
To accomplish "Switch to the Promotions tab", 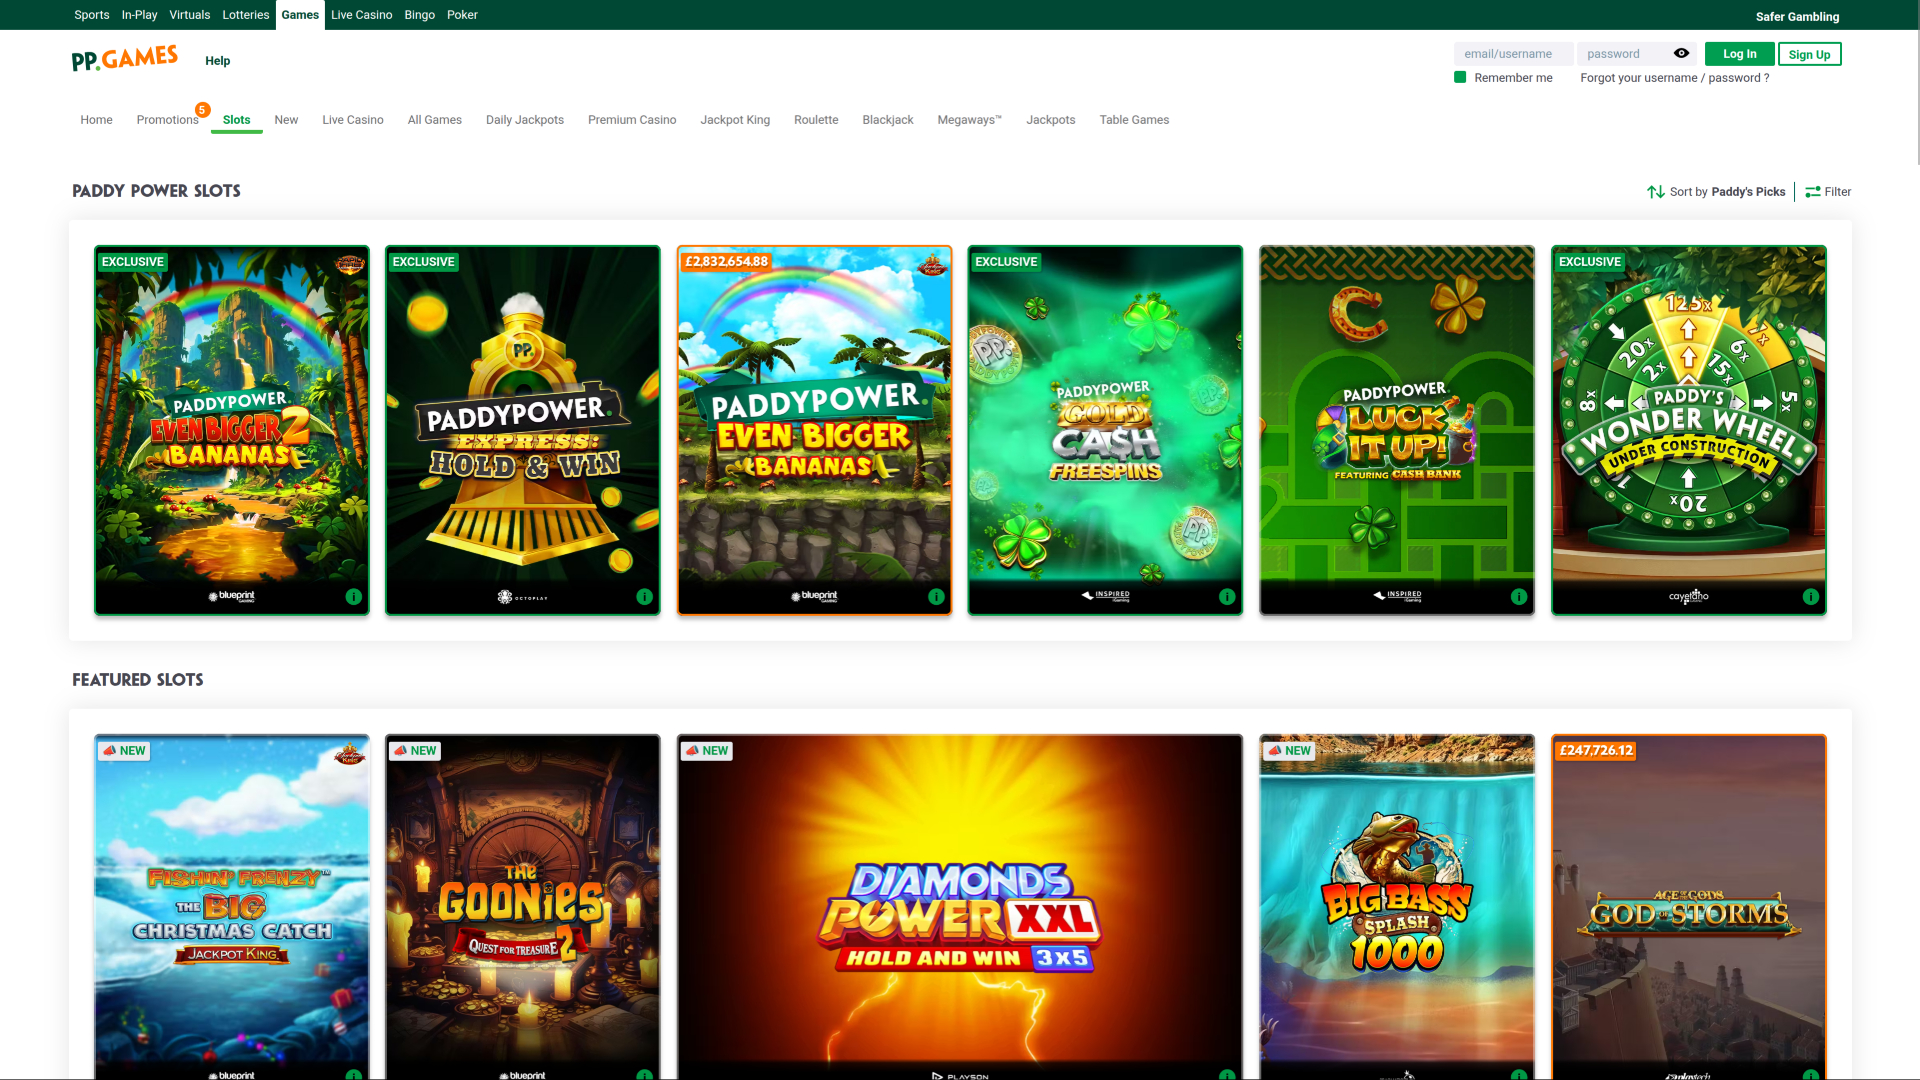I will coord(167,119).
